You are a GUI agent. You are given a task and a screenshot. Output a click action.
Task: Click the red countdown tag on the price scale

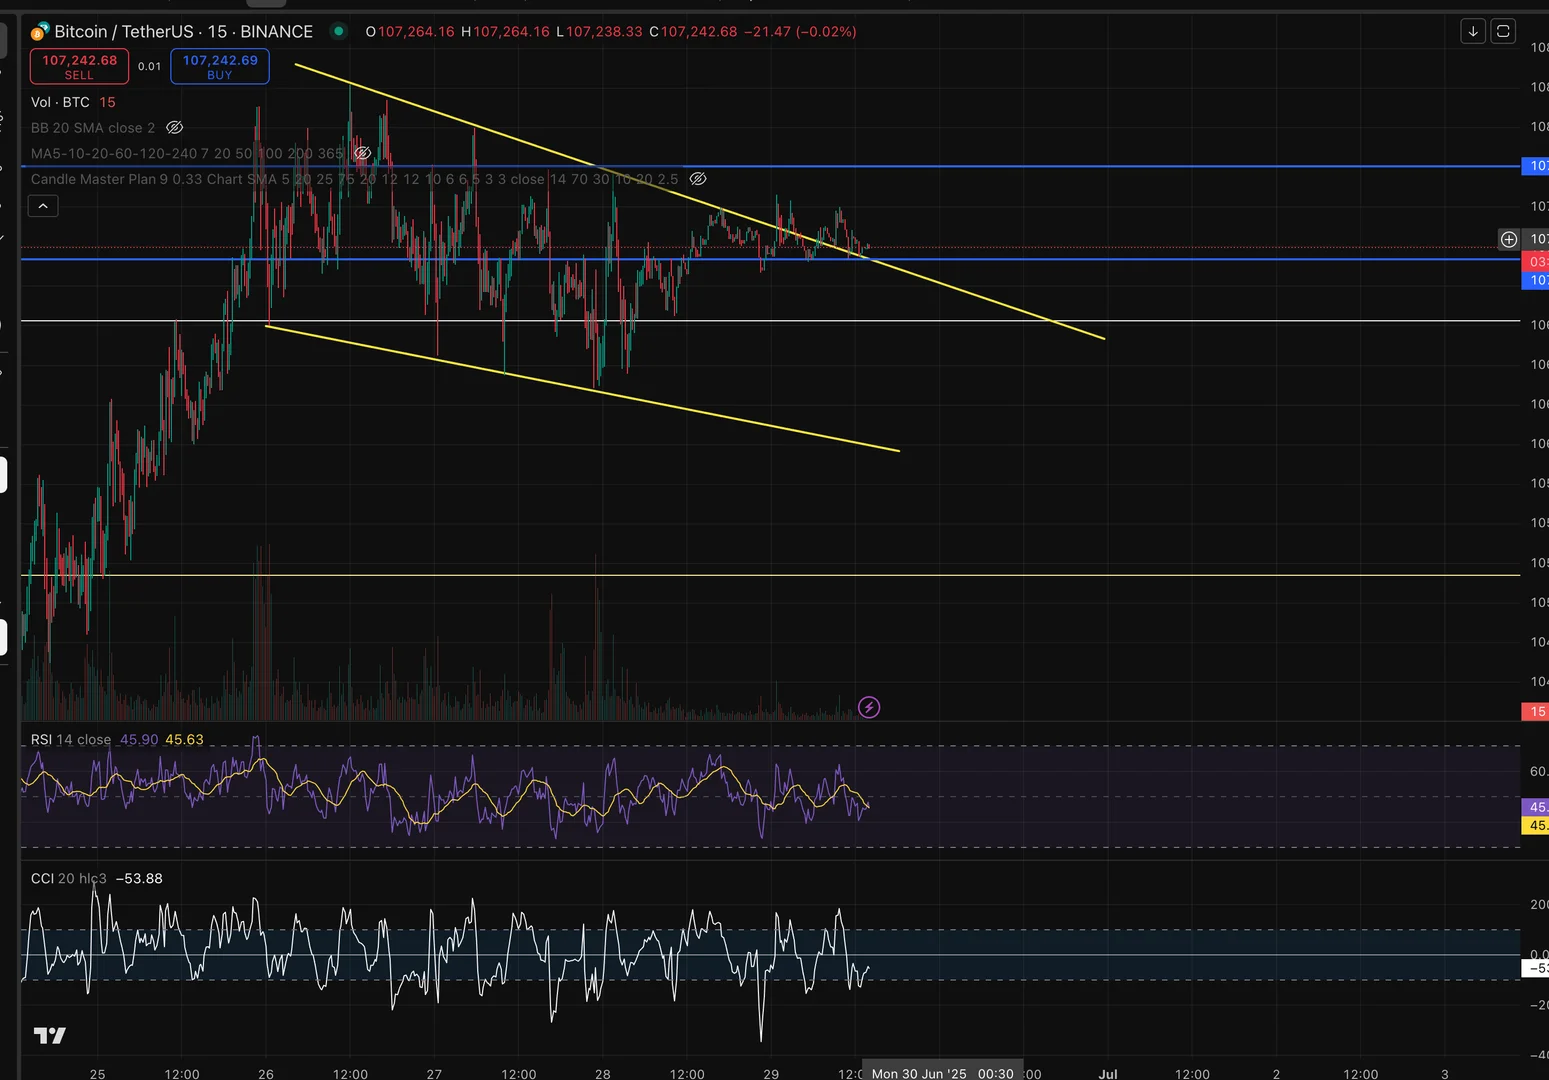pos(1535,262)
